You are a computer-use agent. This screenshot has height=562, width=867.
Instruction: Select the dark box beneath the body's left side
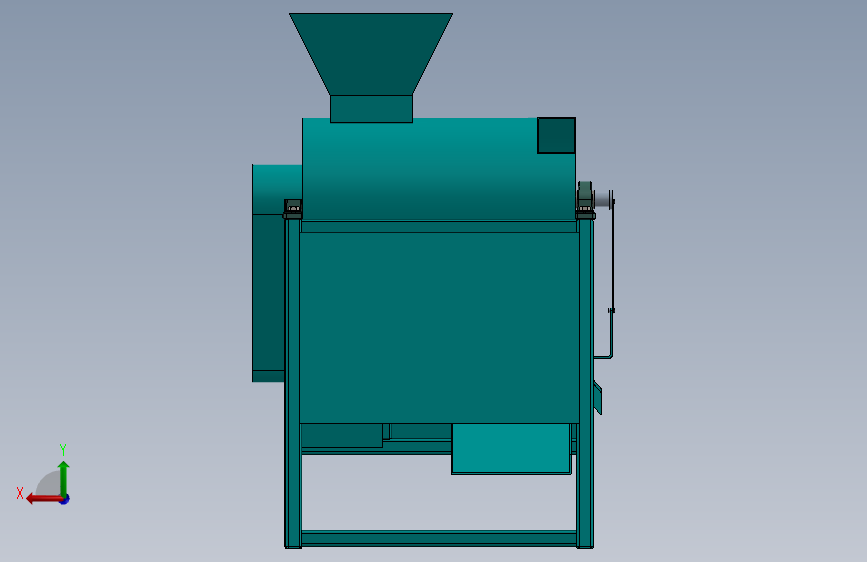coord(341,435)
